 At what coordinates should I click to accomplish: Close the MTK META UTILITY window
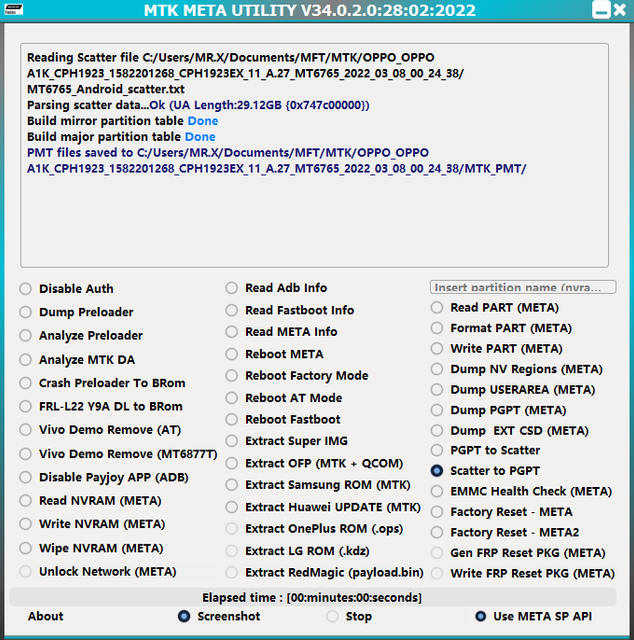(620, 9)
